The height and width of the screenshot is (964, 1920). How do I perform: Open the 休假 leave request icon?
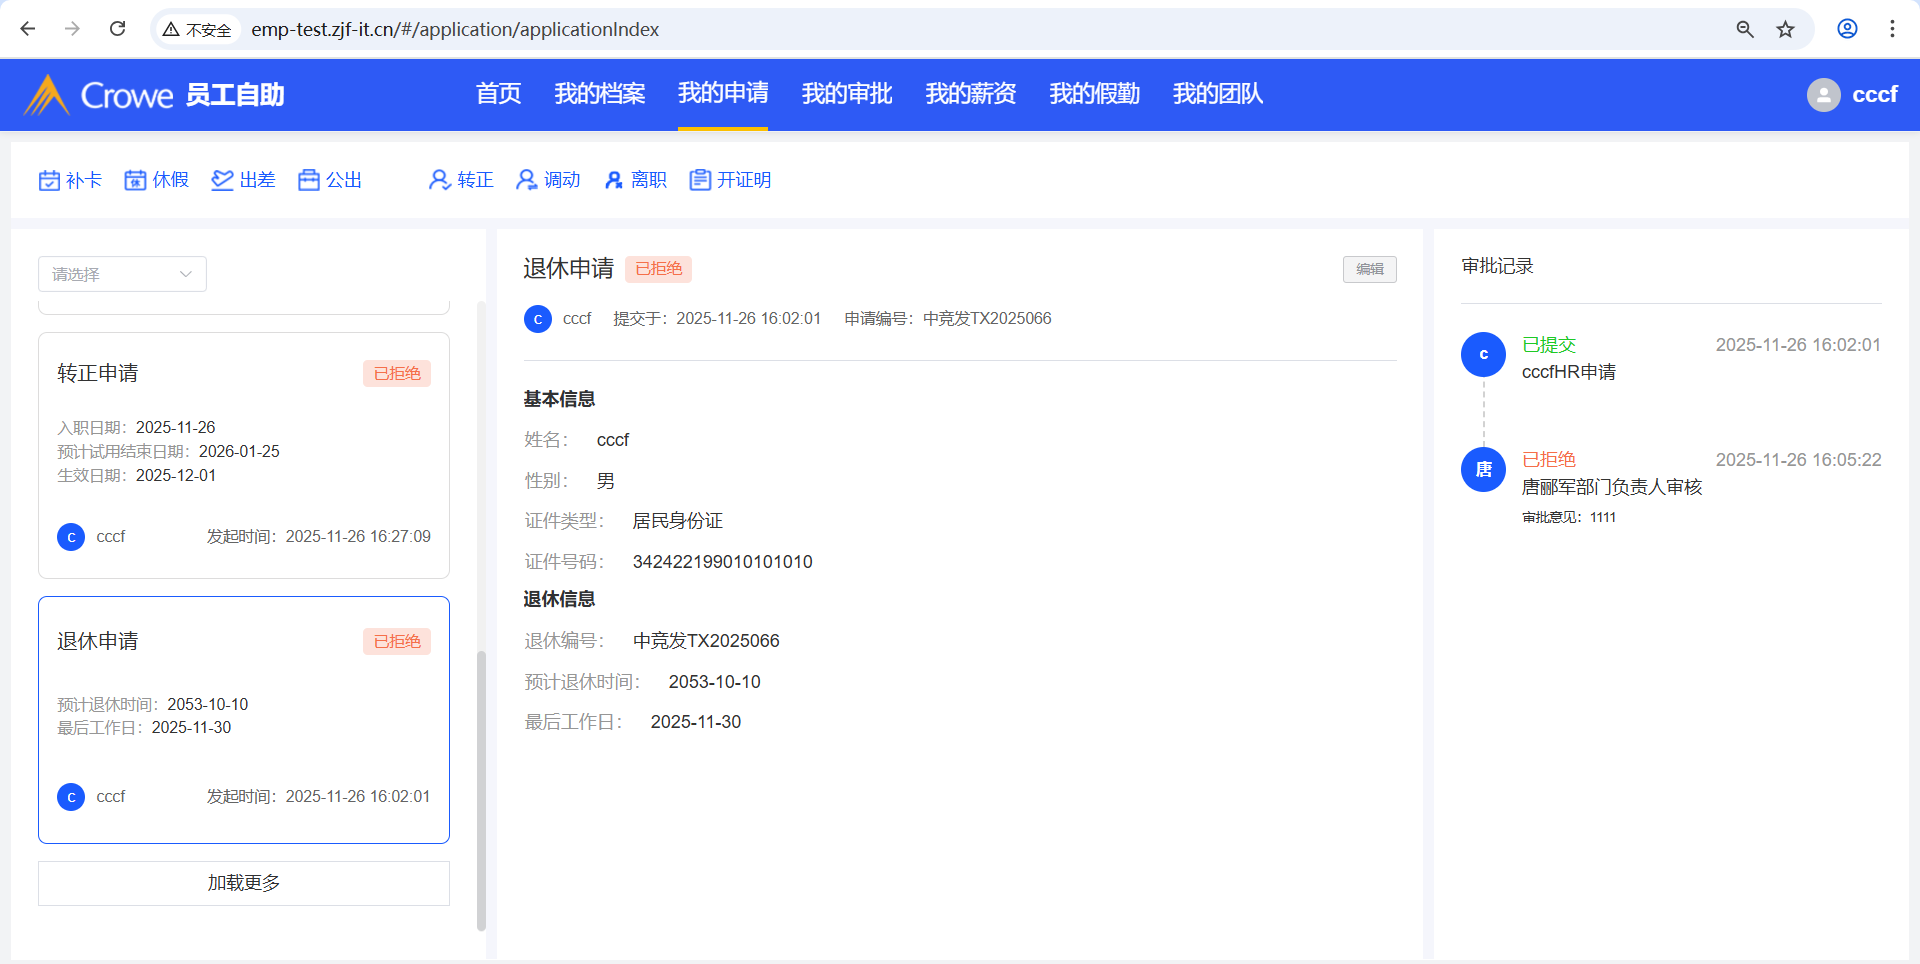135,180
